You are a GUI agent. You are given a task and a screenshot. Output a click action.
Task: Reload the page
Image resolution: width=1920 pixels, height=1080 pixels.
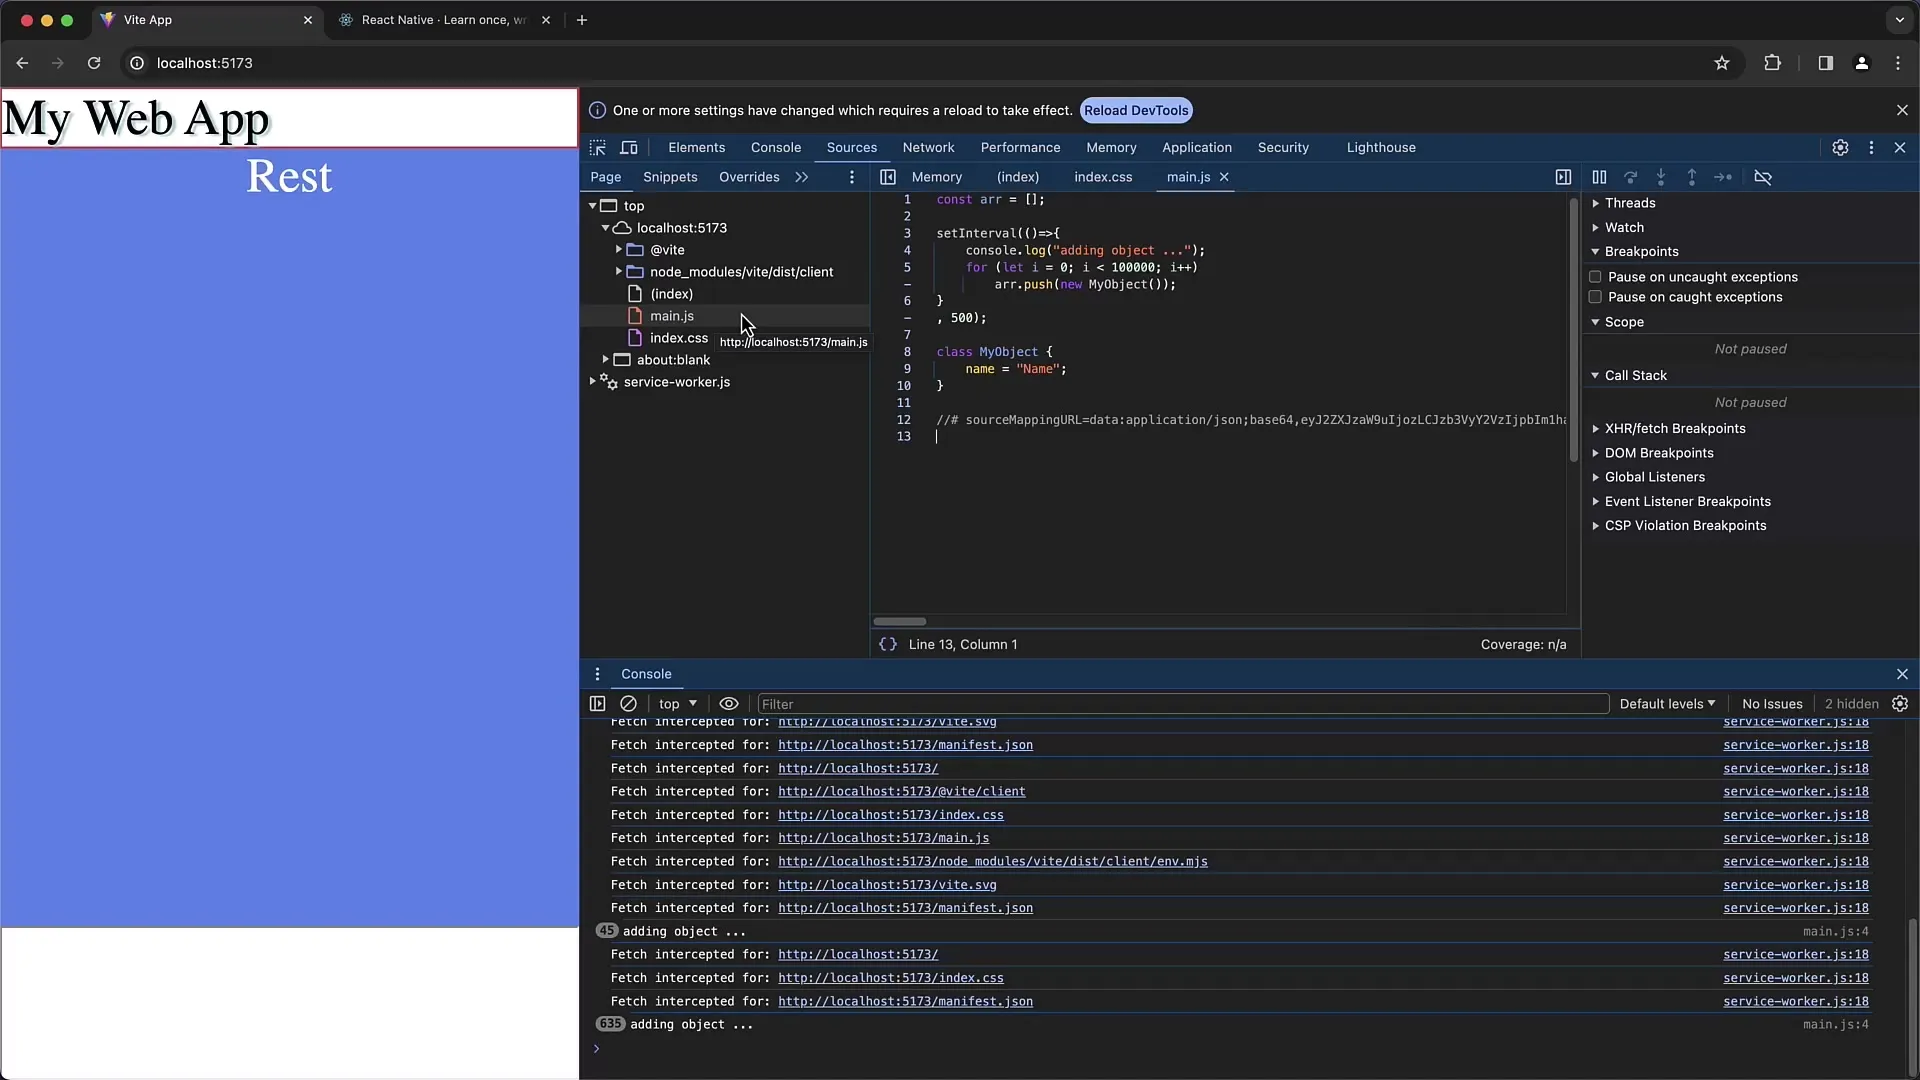94,63
